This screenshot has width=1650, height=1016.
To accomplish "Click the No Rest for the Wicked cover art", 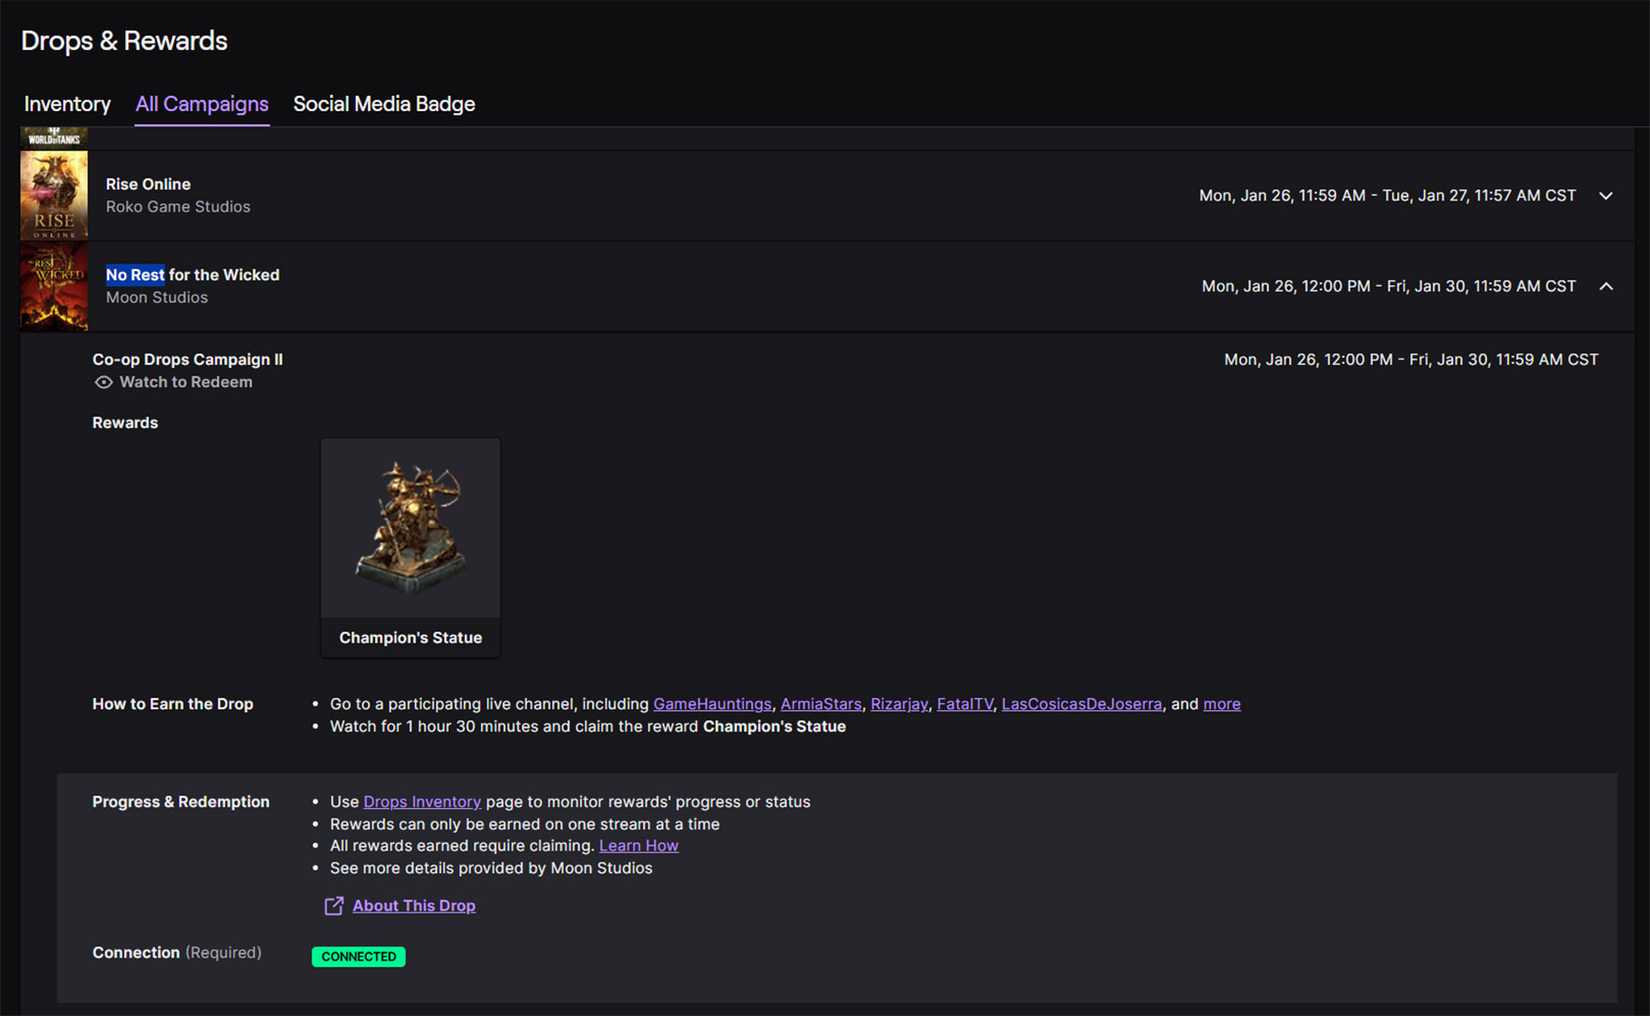I will 54,286.
